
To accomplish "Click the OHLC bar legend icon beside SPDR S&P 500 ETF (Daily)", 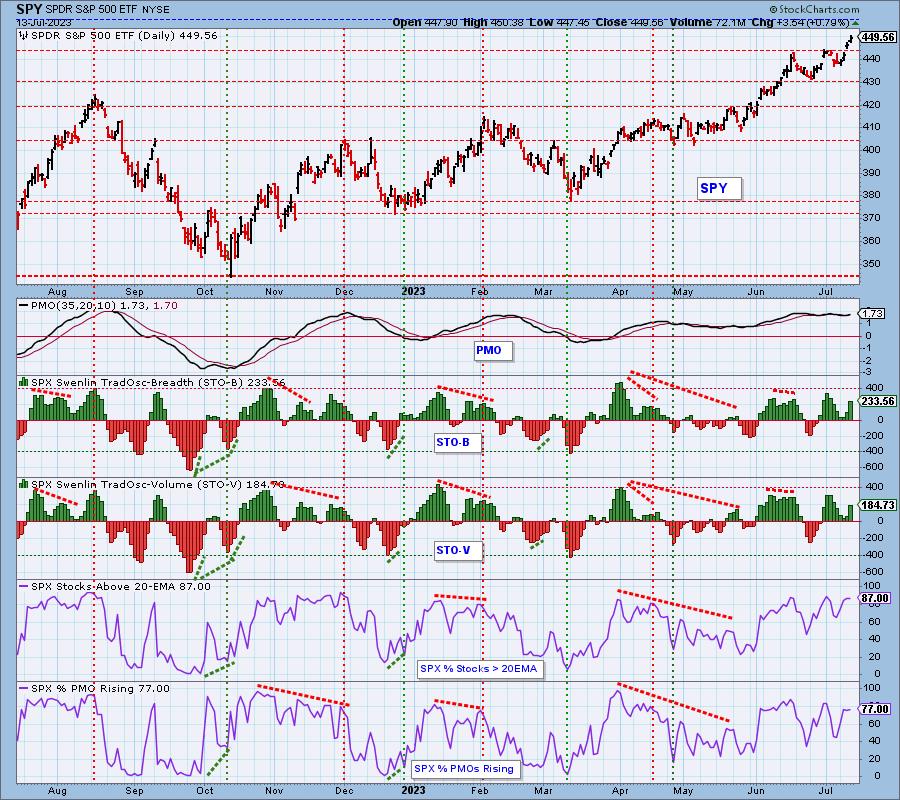I will [x=24, y=36].
